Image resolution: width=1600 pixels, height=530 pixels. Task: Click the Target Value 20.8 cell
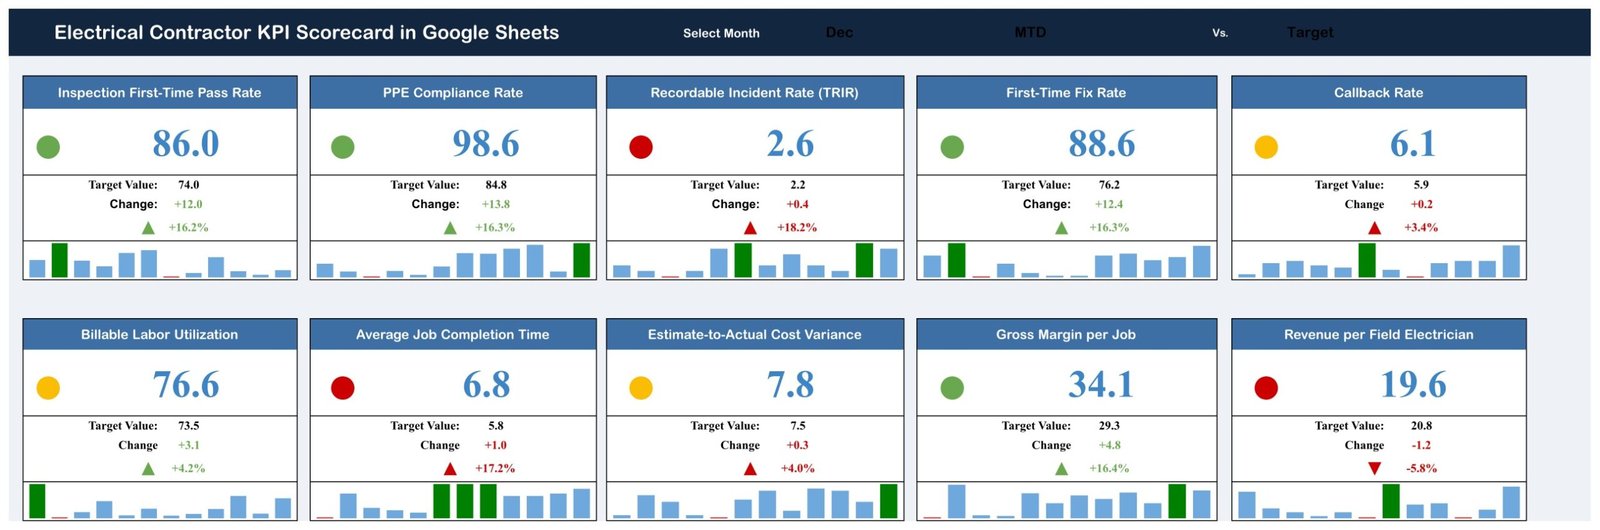1421,426
